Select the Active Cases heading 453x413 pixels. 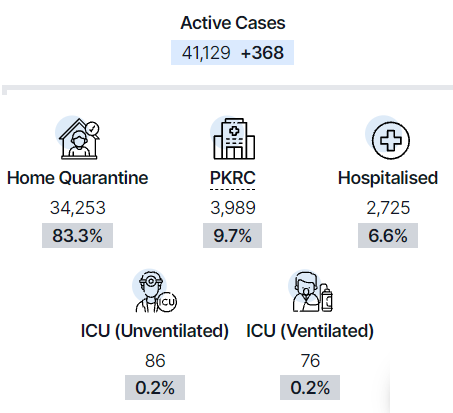(x=233, y=23)
